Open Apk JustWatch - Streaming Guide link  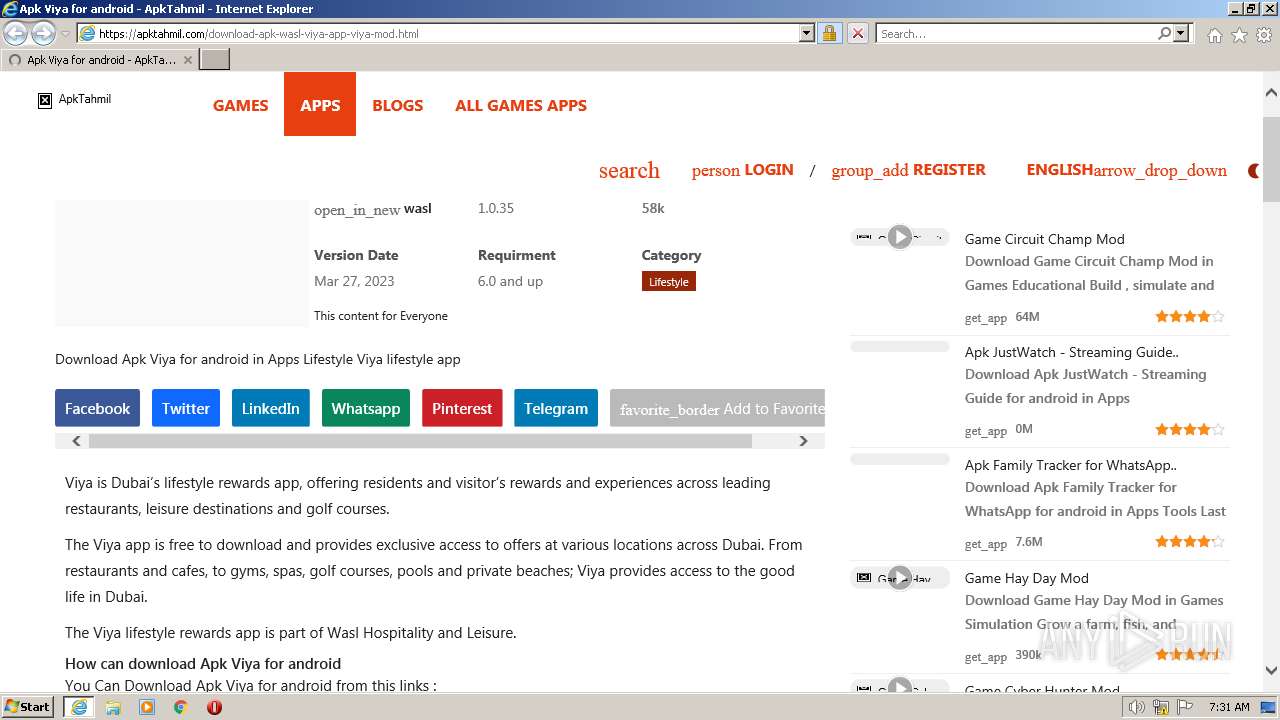pos(1071,352)
